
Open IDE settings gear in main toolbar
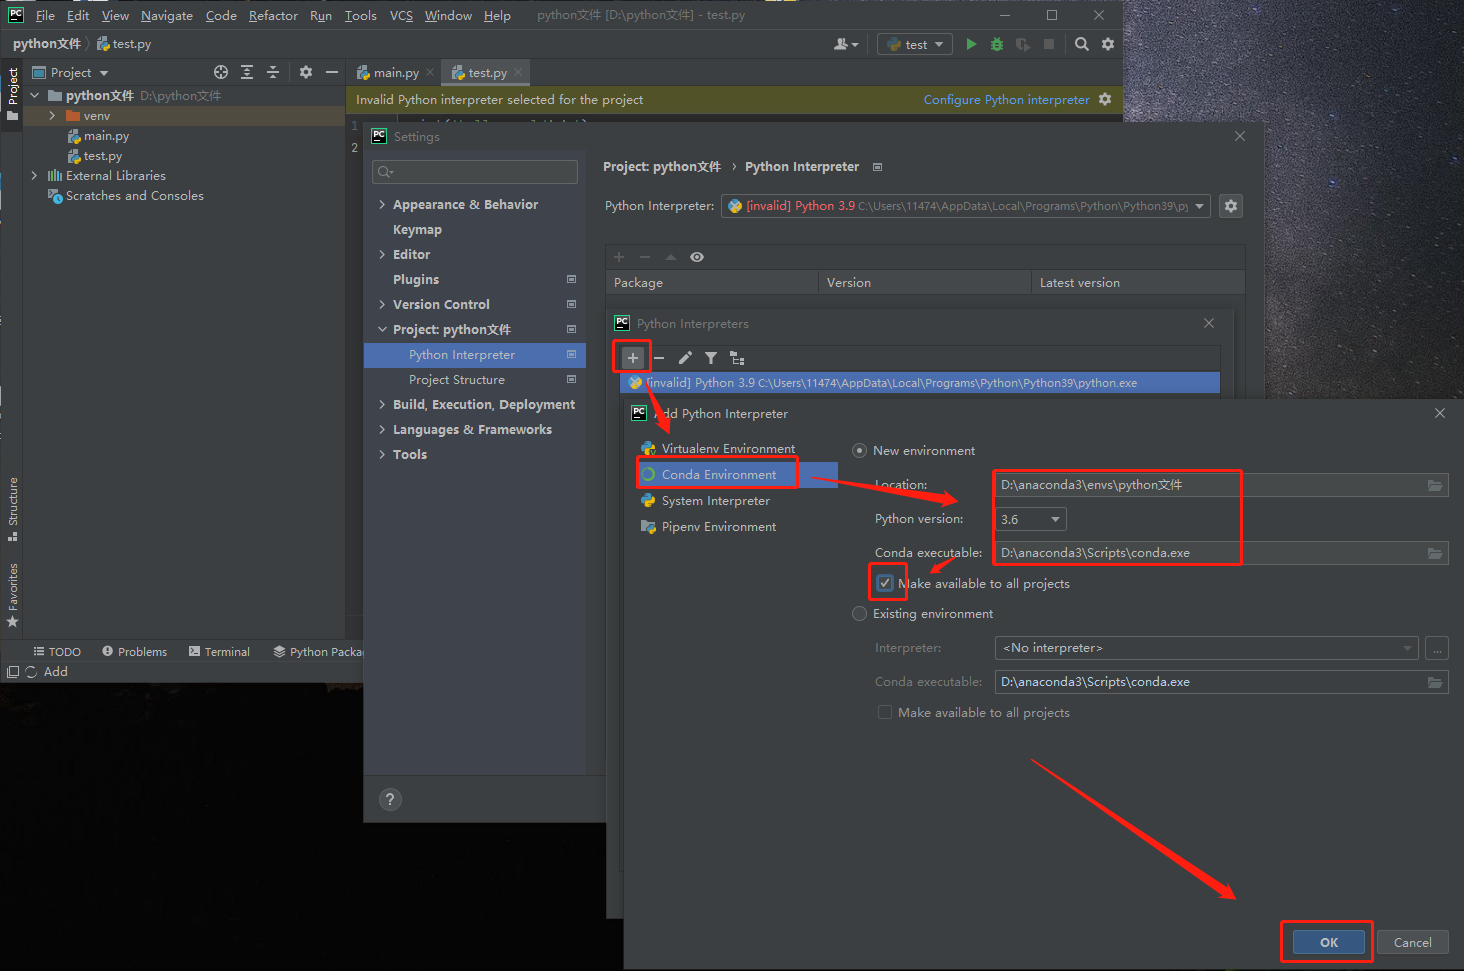tap(1108, 44)
